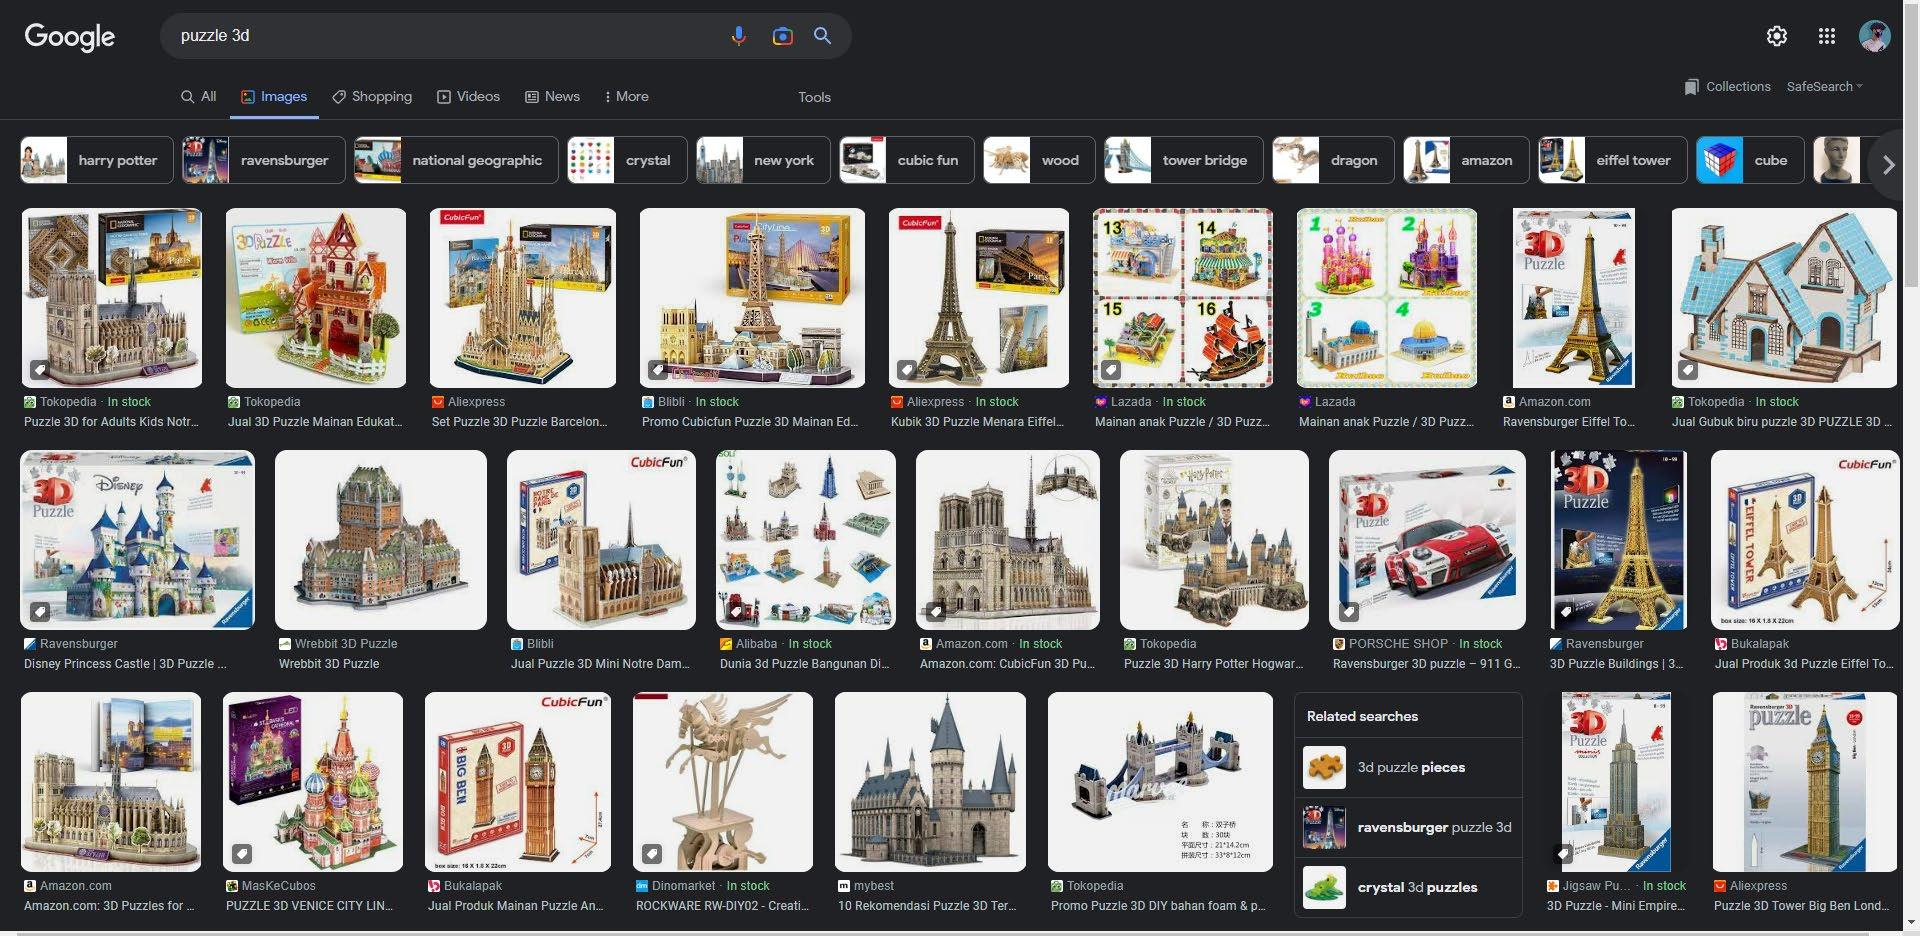Filter by 'harry potter' chip
Viewport: 1920px width, 936px height.
click(97, 160)
